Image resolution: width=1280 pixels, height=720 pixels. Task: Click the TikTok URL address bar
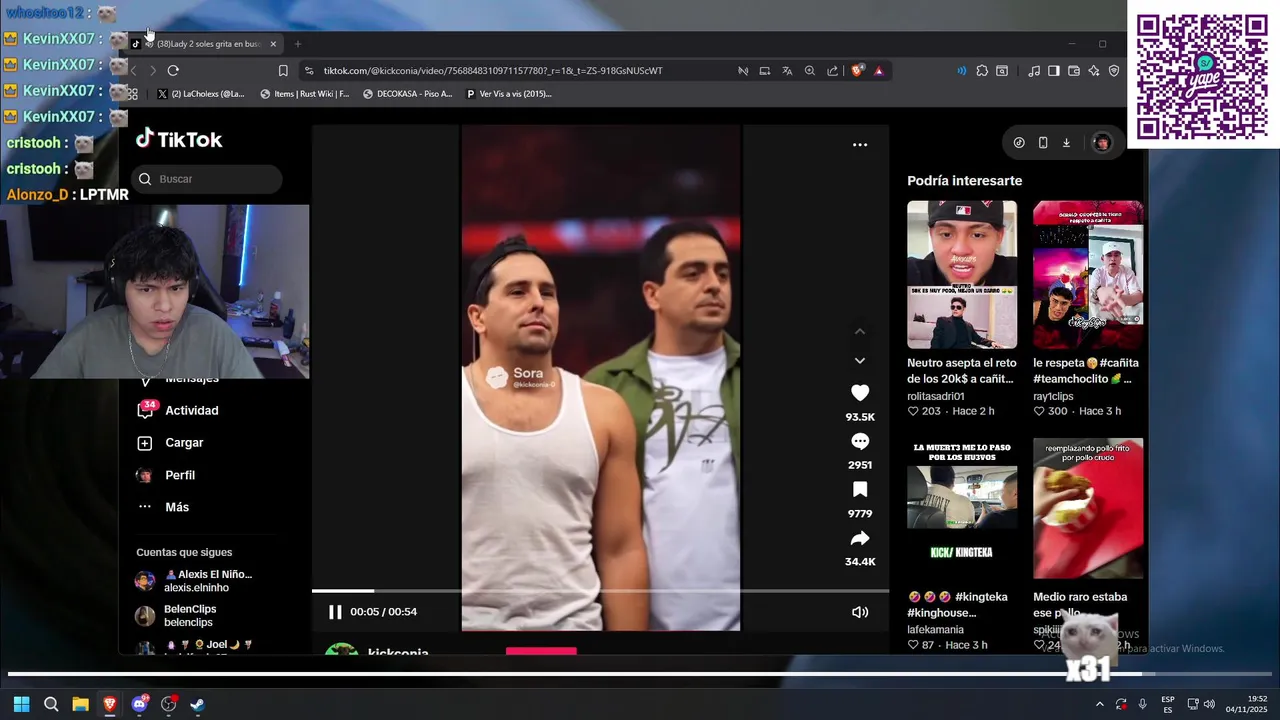(x=493, y=71)
